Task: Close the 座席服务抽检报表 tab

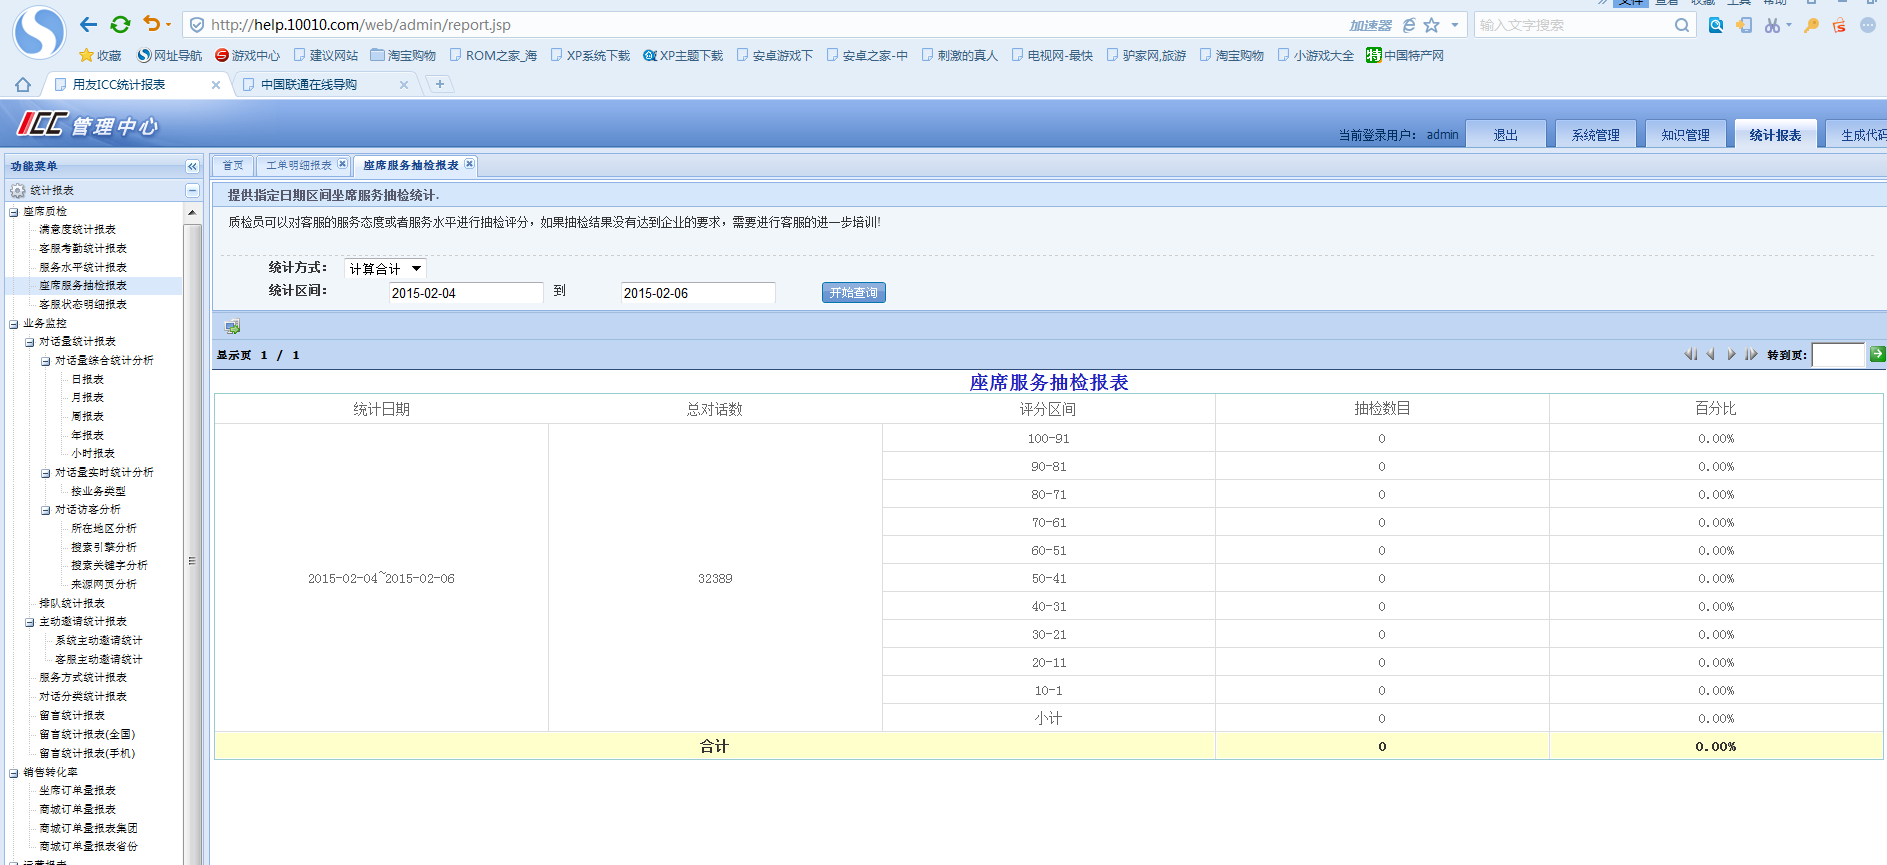Action: [x=469, y=164]
